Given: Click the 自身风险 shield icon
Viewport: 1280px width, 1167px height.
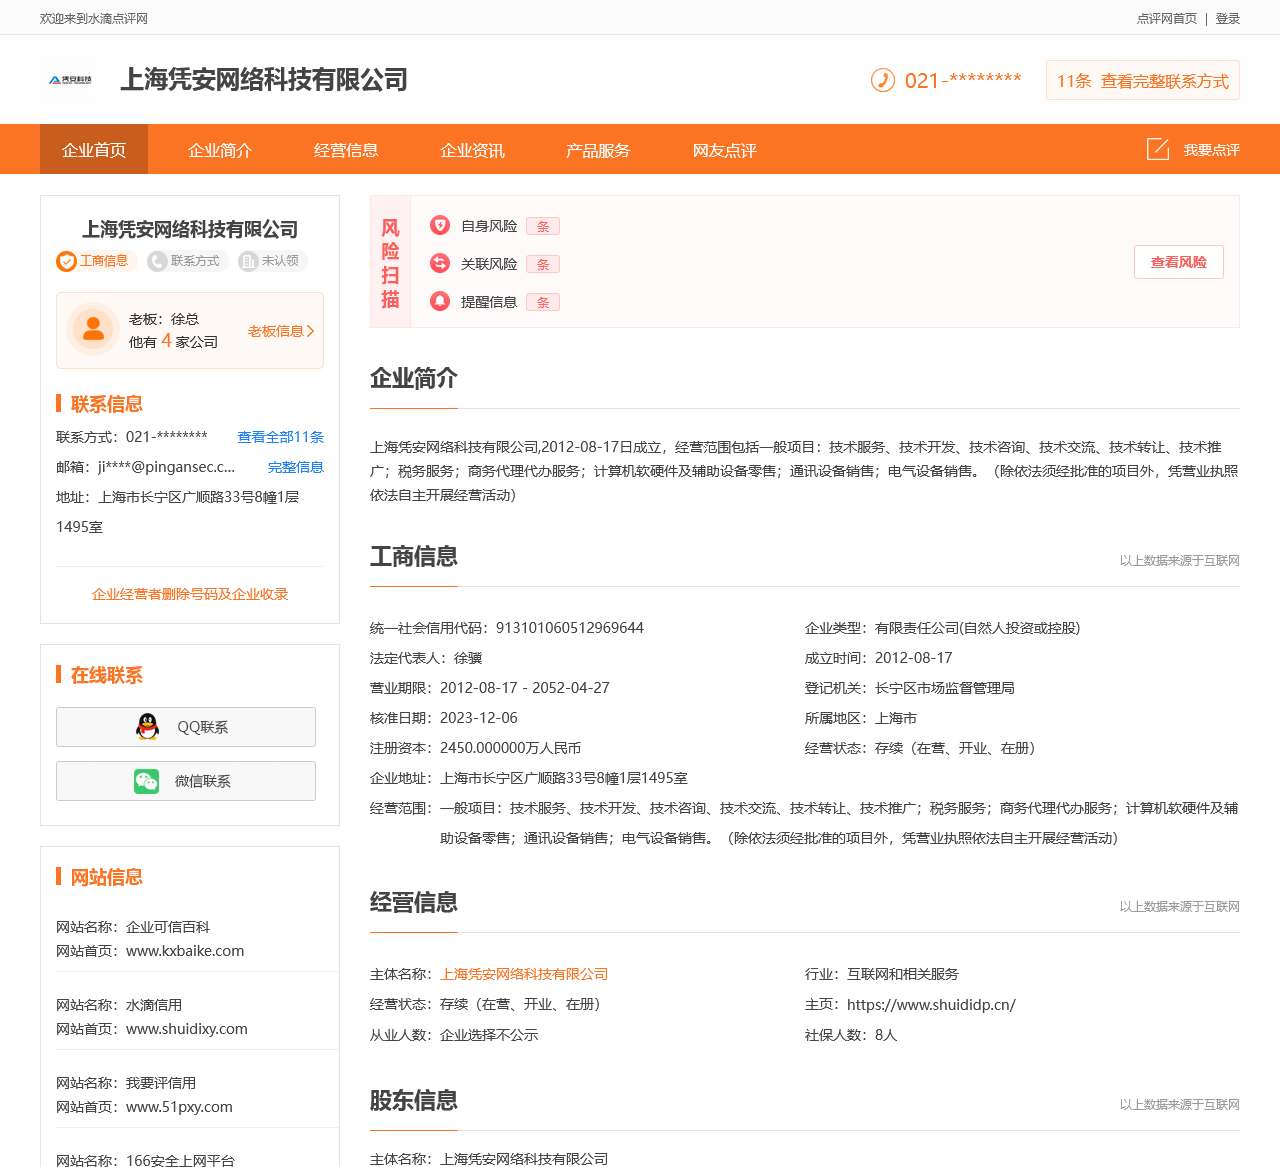Looking at the screenshot, I should 440,225.
